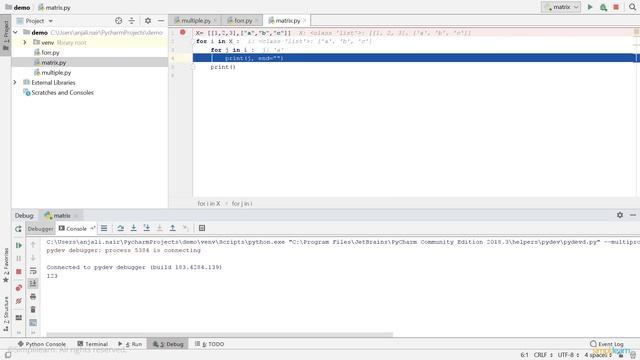Click matrix.py in the navigation bar
This screenshot has width=640, height=360.
tap(54, 7)
